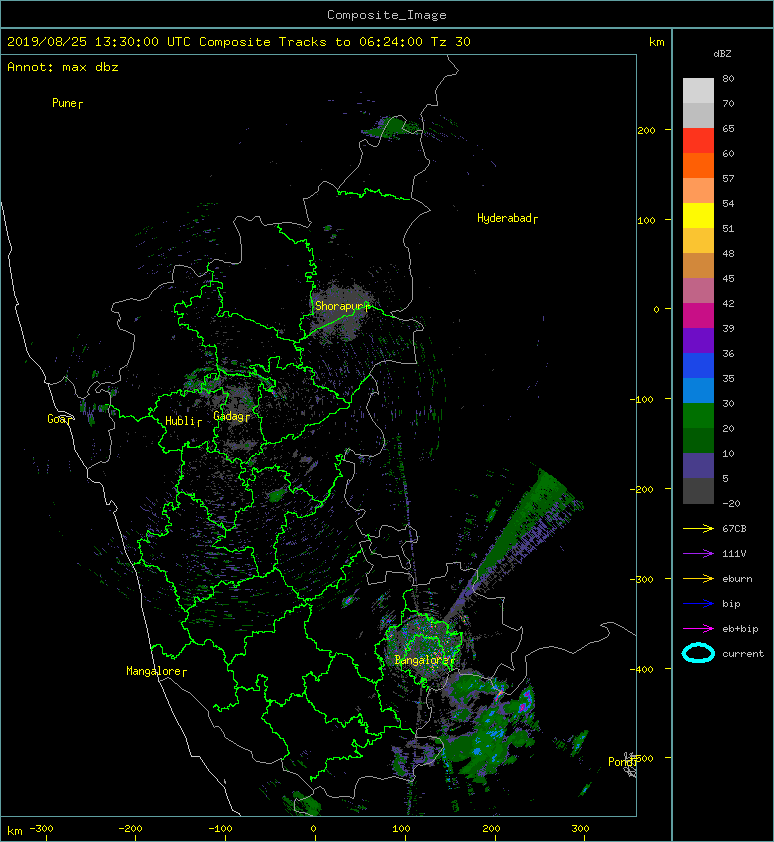Click the 67CB yellow arrow legend icon
774x842 pixels.
tap(698, 528)
